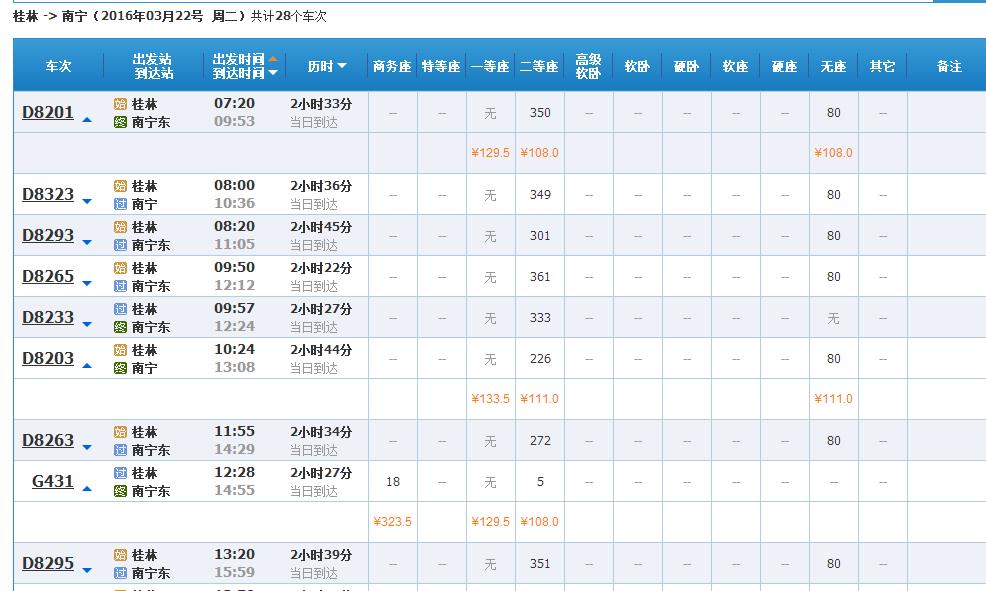
Task: Click origin icon beside D8263 桂林
Action: [120, 432]
